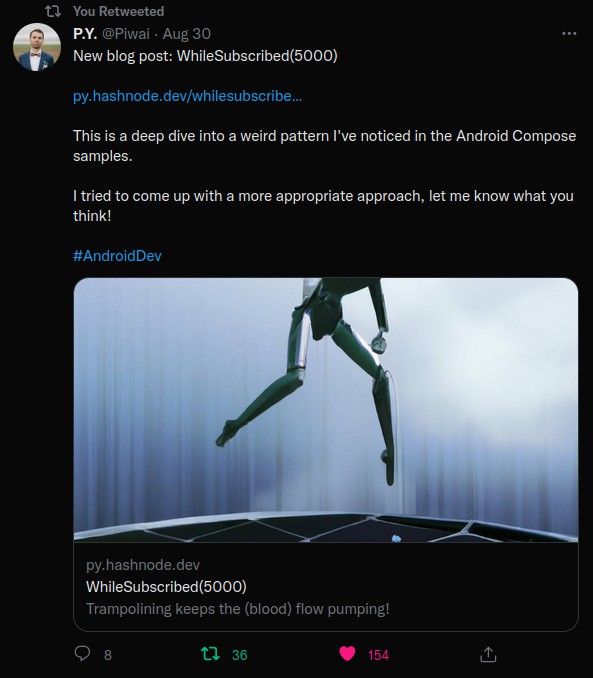Image resolution: width=593 pixels, height=678 pixels.
Task: Click the 36 retweets count
Action: click(239, 655)
